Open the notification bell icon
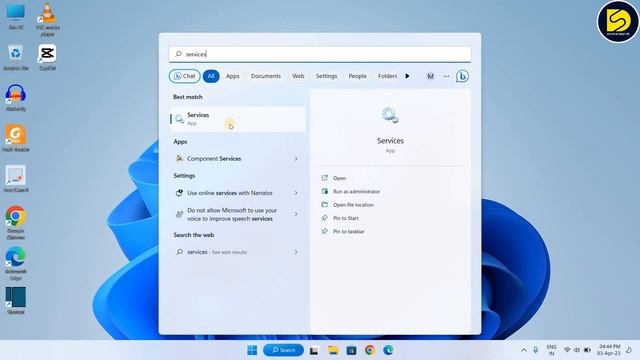 click(629, 350)
